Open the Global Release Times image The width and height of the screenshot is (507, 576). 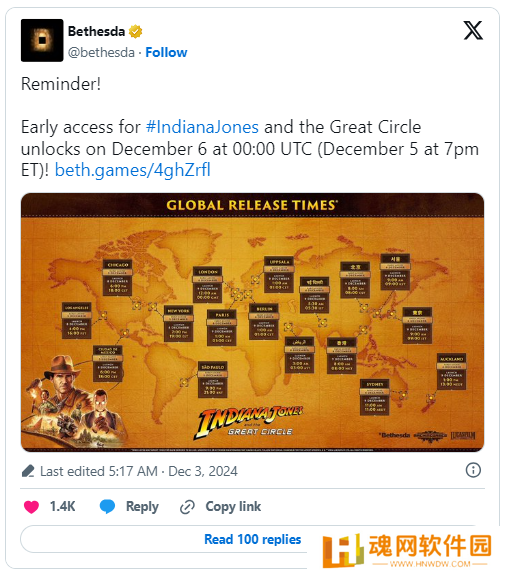252,322
